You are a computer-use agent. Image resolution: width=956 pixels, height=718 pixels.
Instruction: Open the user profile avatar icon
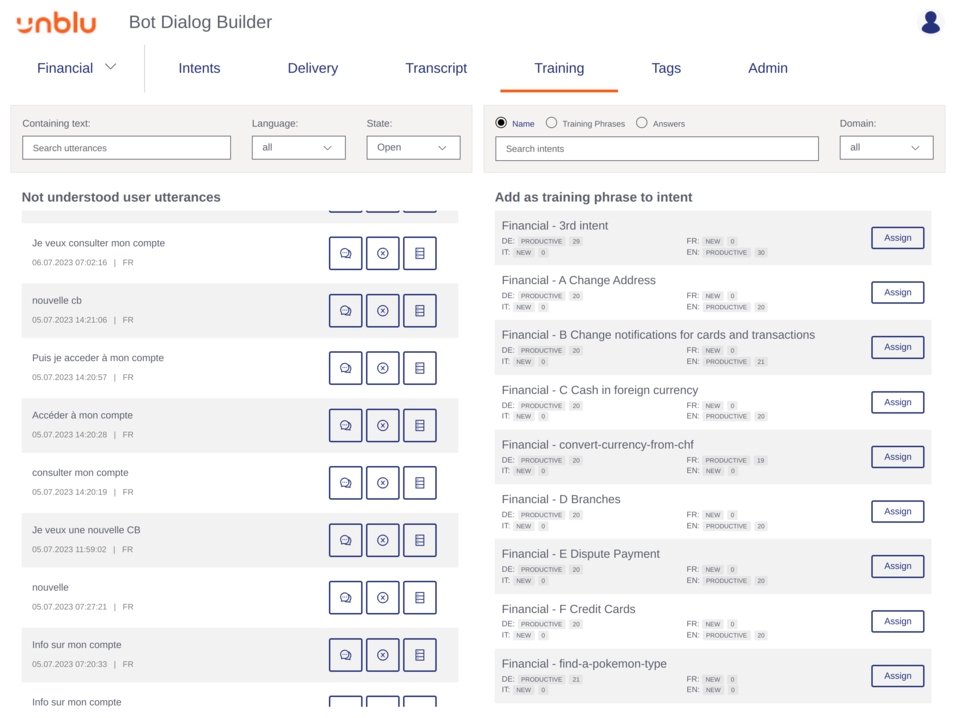coord(930,22)
